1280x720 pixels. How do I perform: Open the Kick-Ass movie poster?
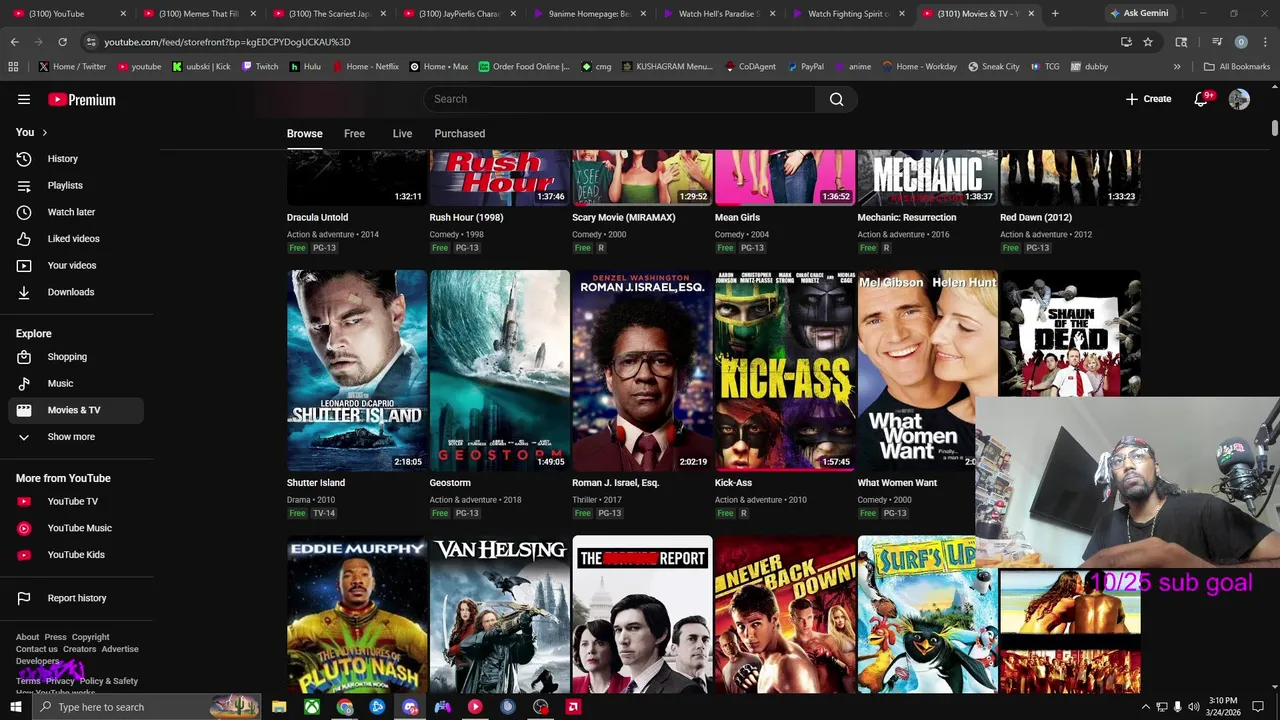(785, 370)
